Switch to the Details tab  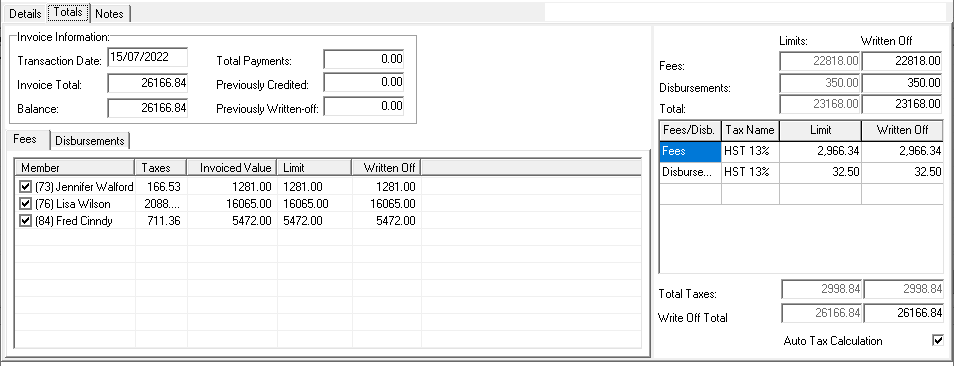[x=25, y=13]
